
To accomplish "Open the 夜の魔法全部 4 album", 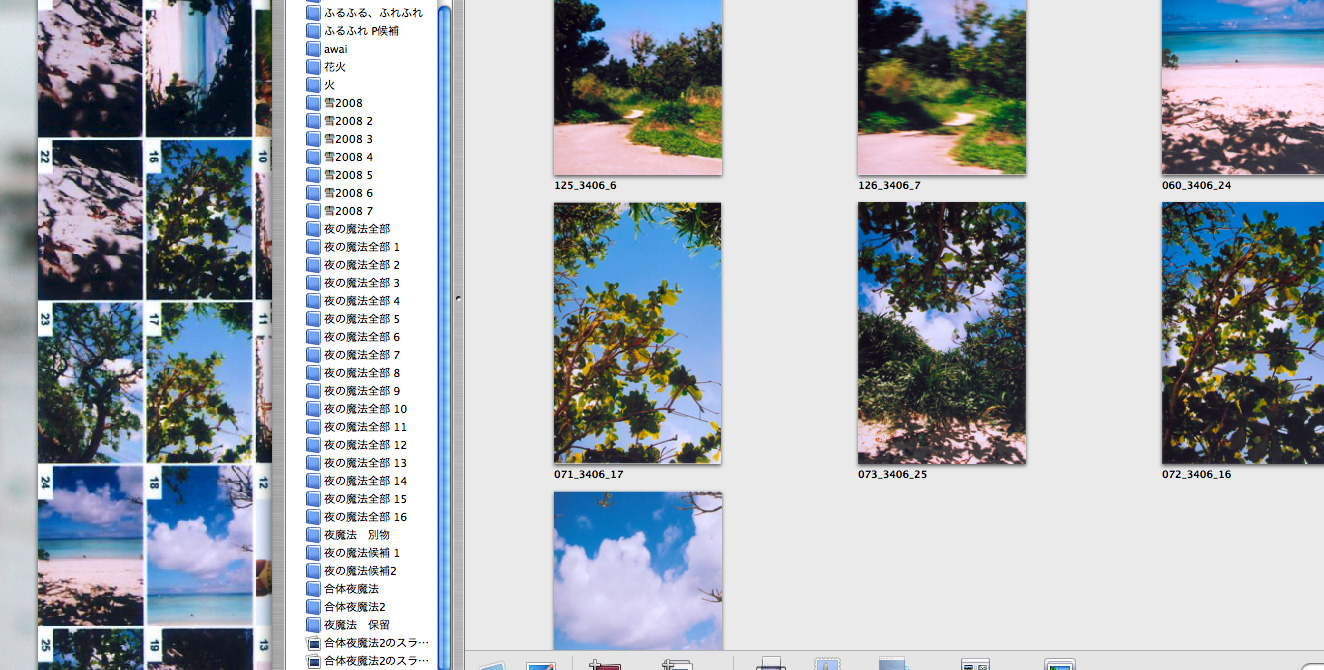I will [x=362, y=301].
